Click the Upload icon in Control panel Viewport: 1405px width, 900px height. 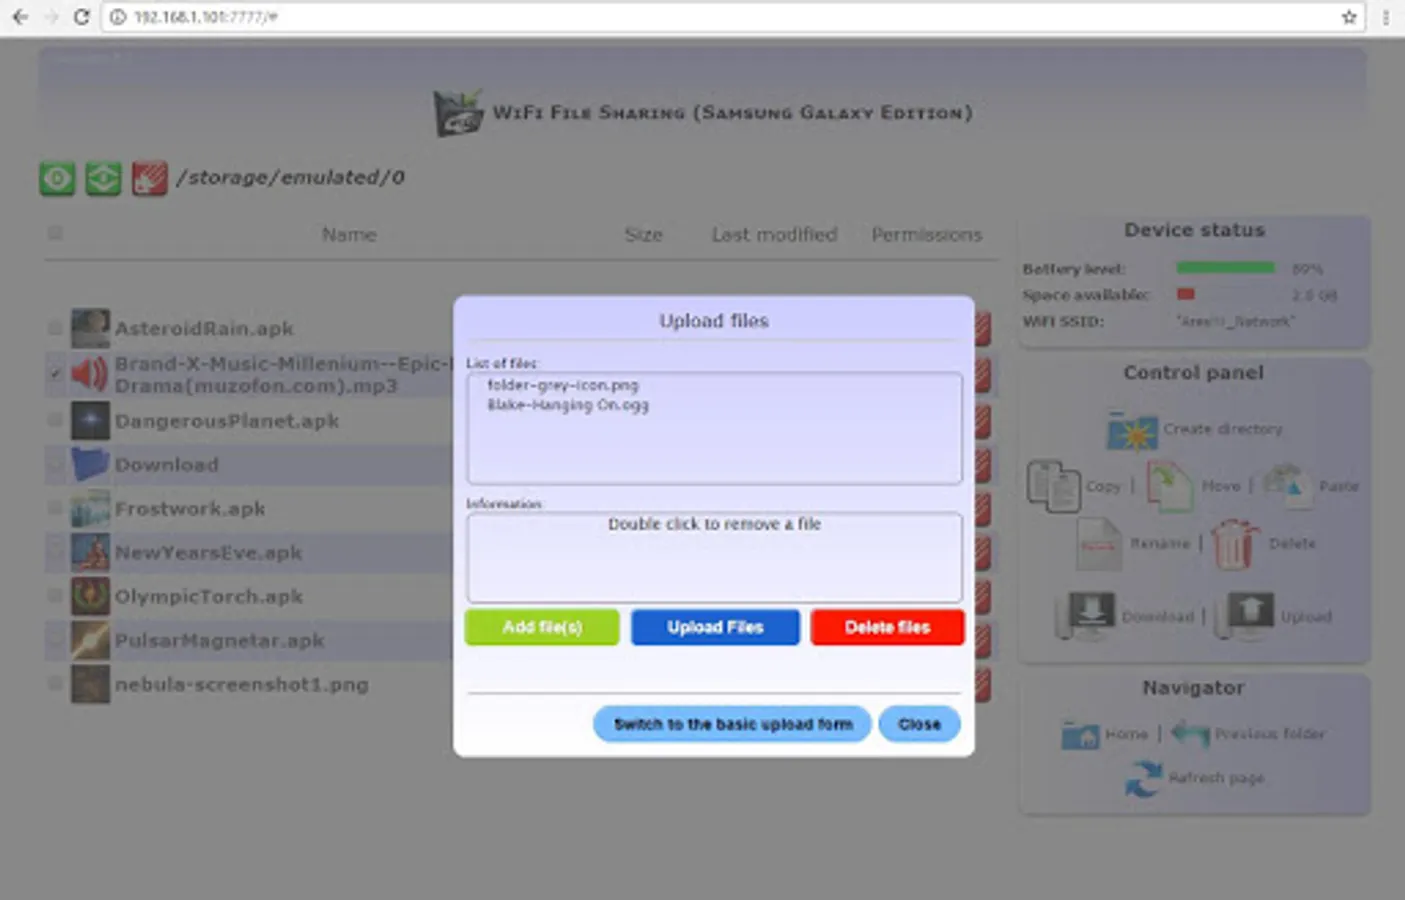pyautogui.click(x=1245, y=615)
